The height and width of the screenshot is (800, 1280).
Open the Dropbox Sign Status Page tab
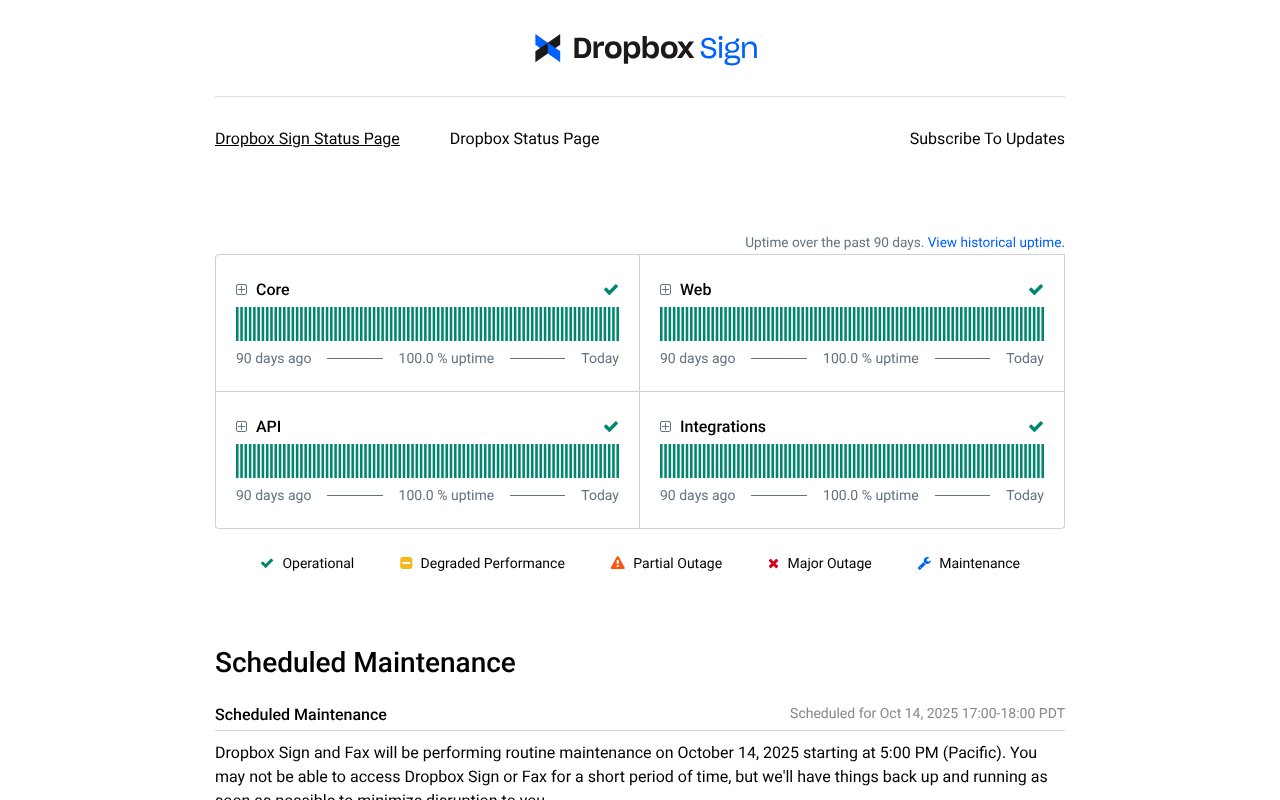tap(307, 139)
